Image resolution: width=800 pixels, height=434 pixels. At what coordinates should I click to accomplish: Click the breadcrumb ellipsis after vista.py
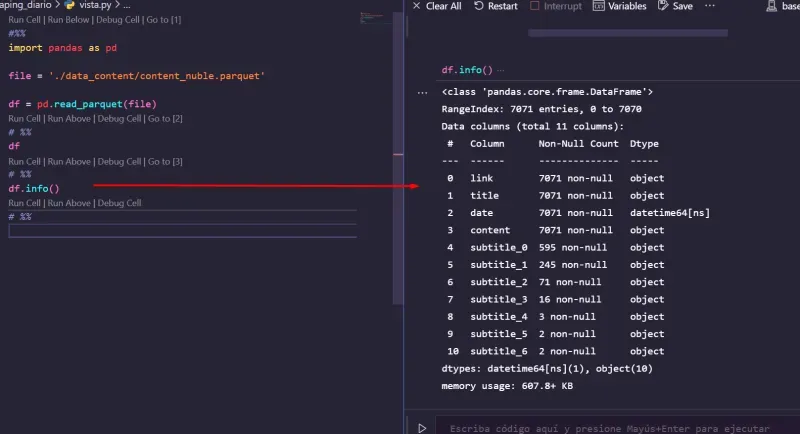pyautogui.click(x=127, y=5)
